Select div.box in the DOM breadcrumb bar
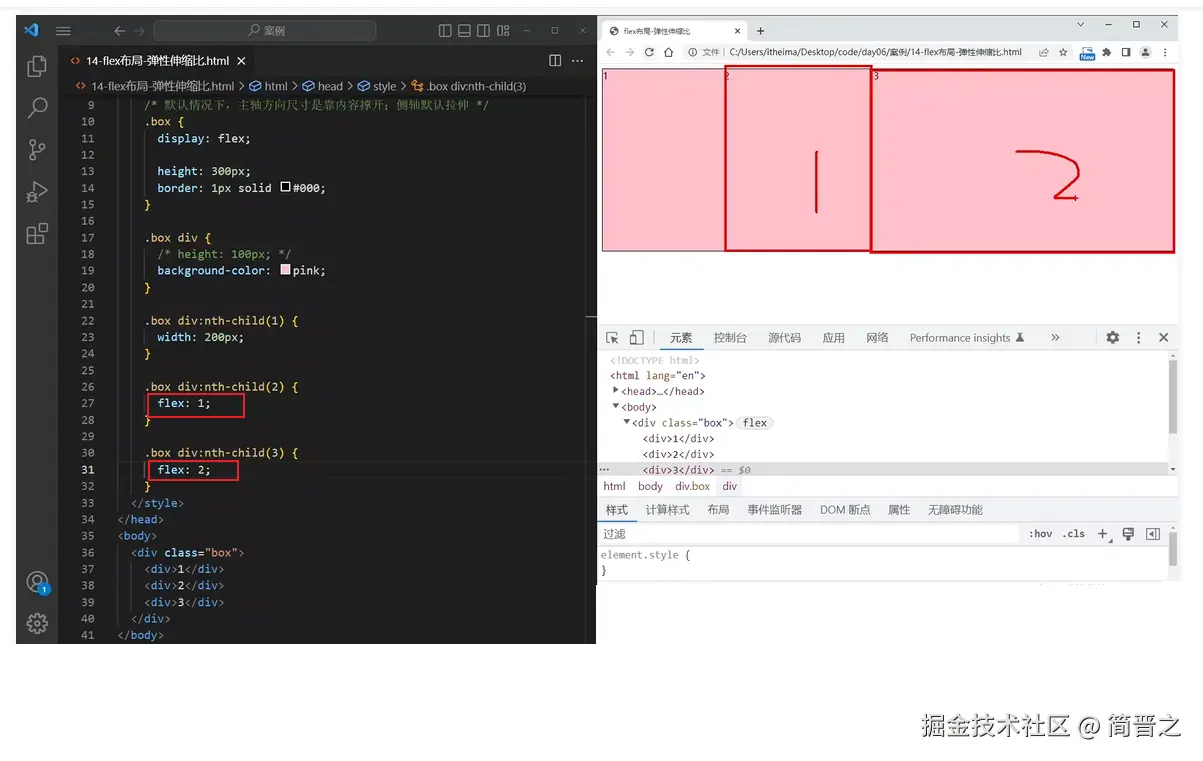Screen dimensions: 1203x761 tap(691, 486)
